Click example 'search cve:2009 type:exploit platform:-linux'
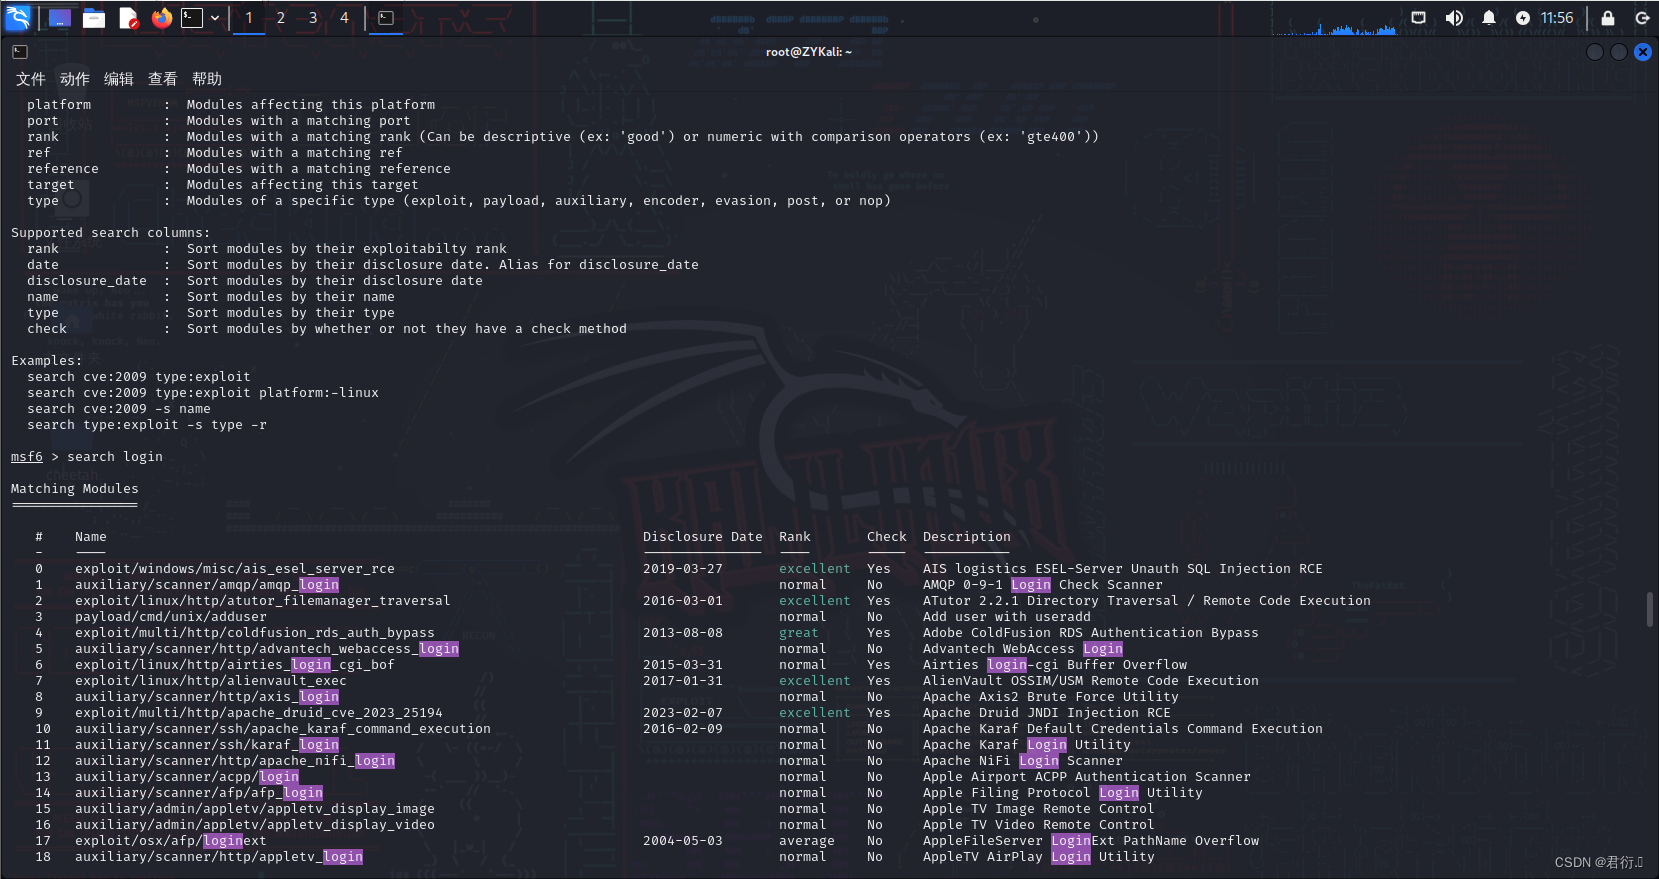 203,393
